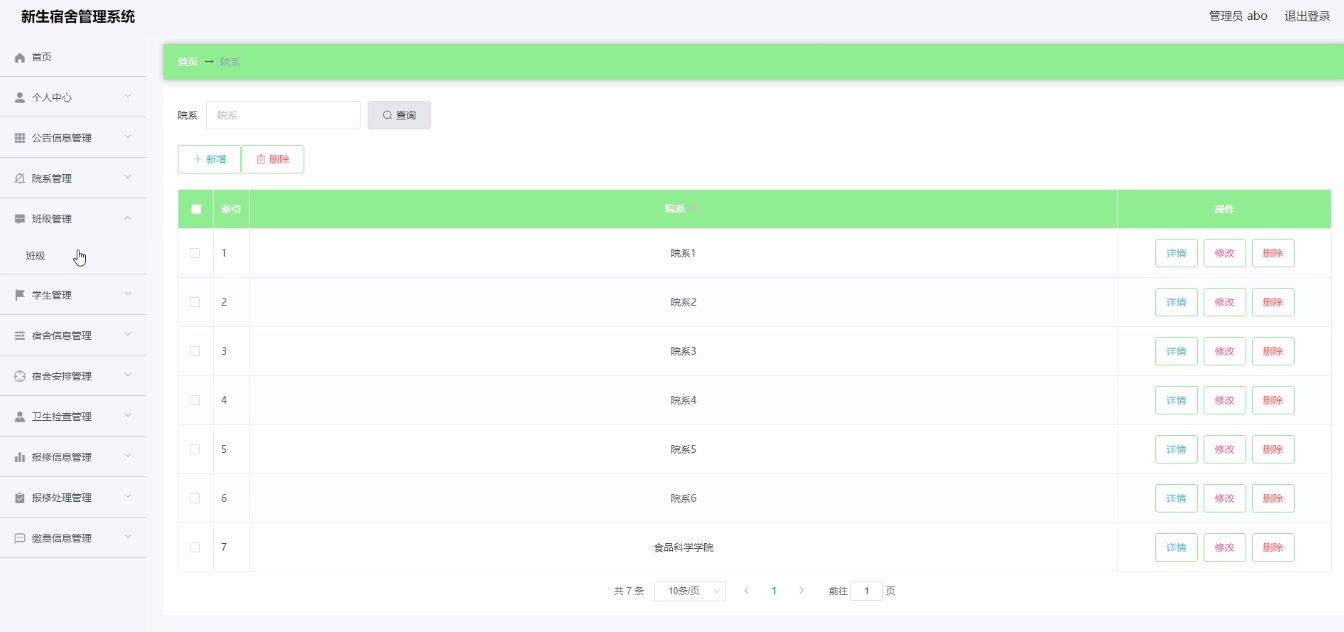Screen dimensions: 1344x632
Task: Click the home icon in the sidebar
Action: coord(19,58)
